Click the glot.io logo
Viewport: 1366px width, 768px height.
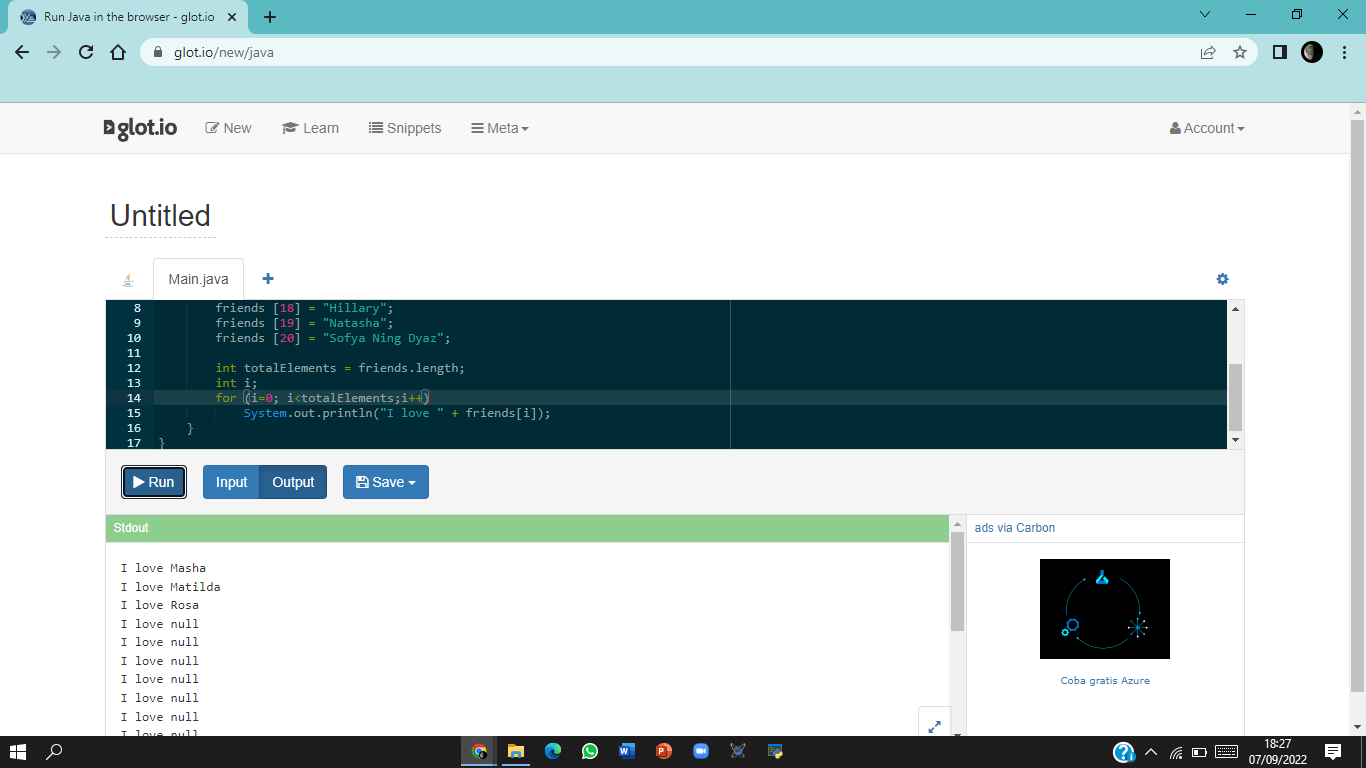tap(141, 128)
